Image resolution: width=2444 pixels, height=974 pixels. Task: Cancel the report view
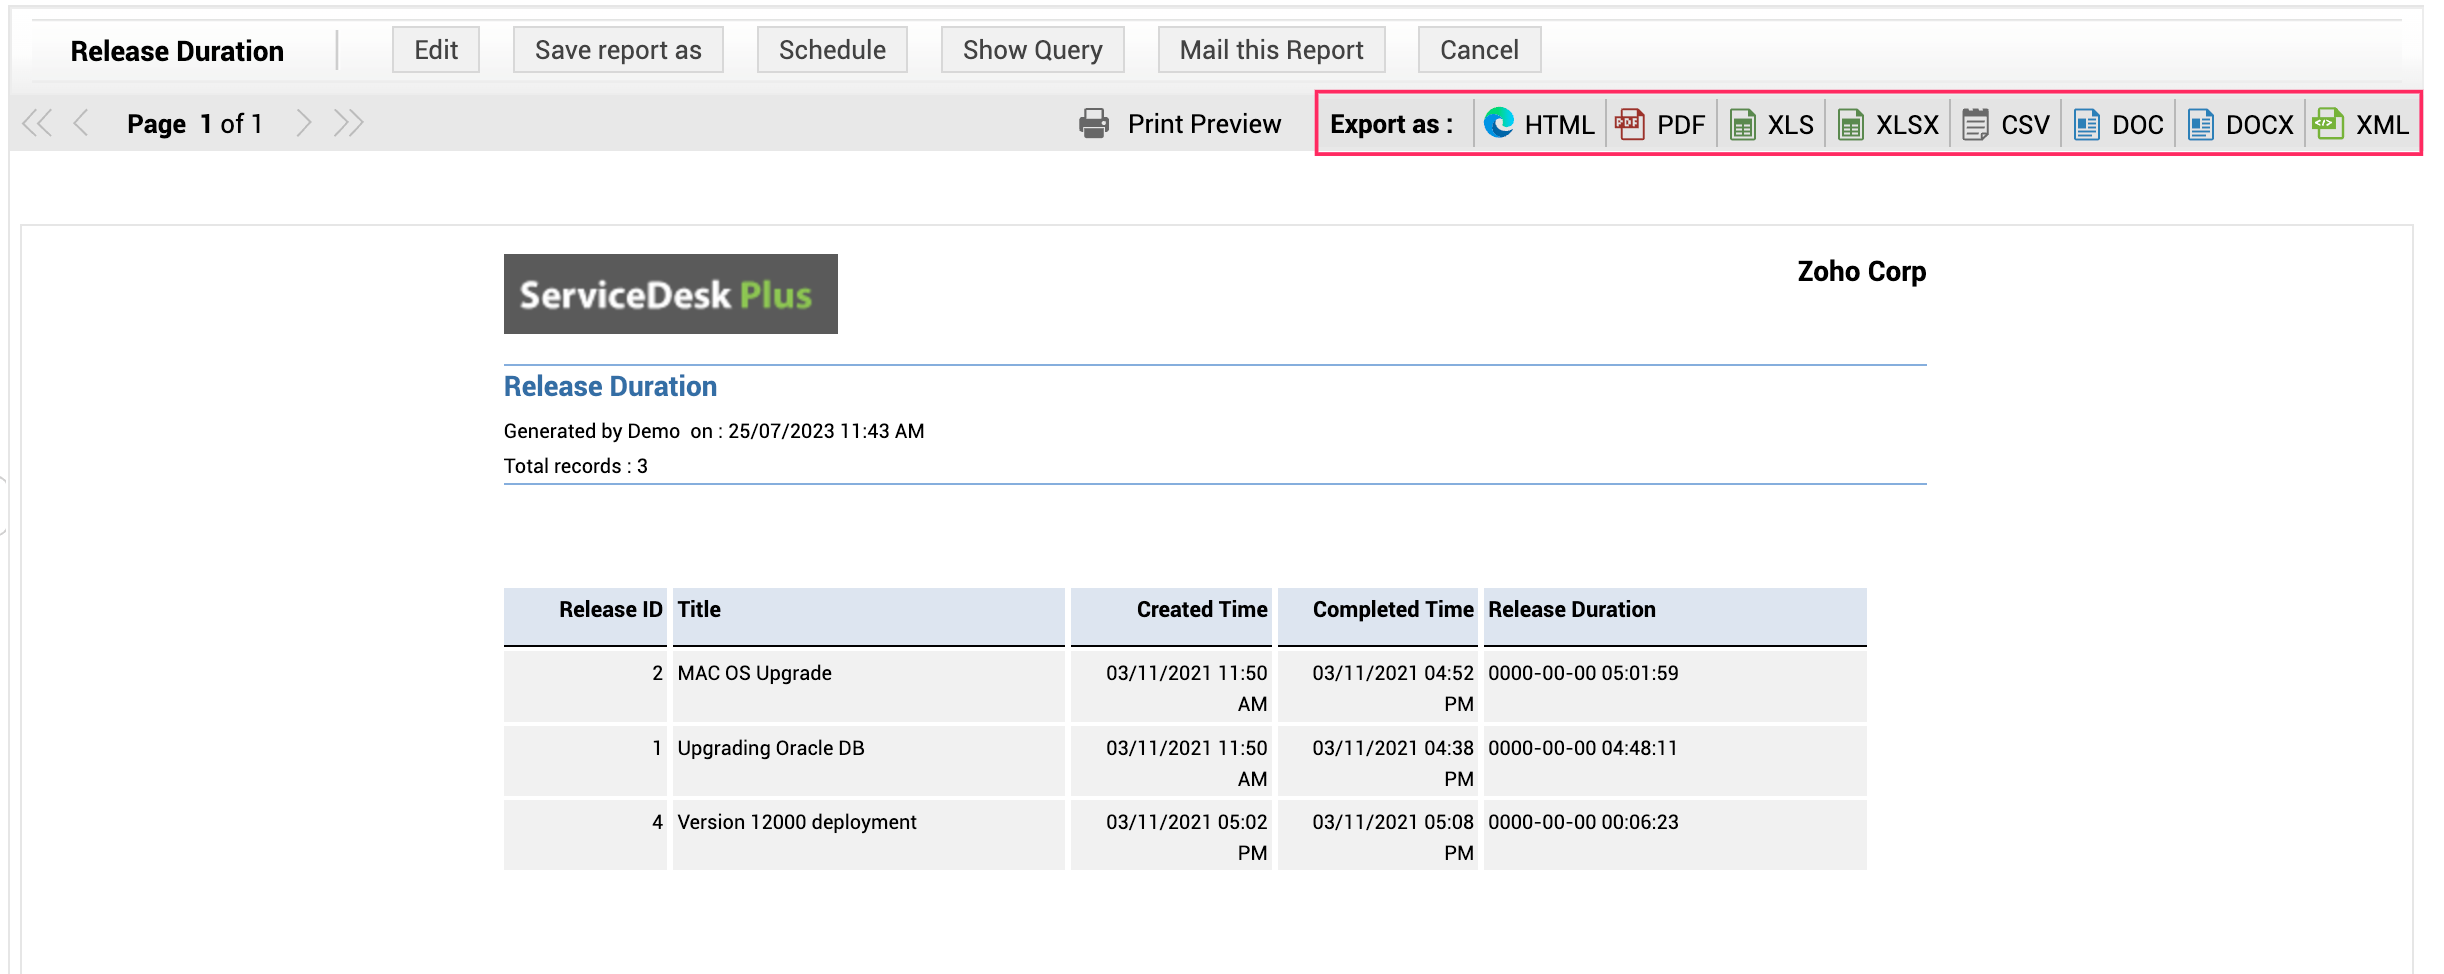click(x=1479, y=50)
